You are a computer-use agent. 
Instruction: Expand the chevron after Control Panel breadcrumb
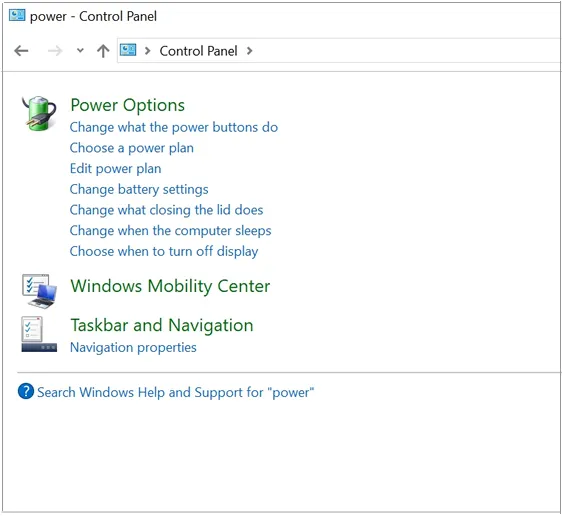tap(249, 51)
